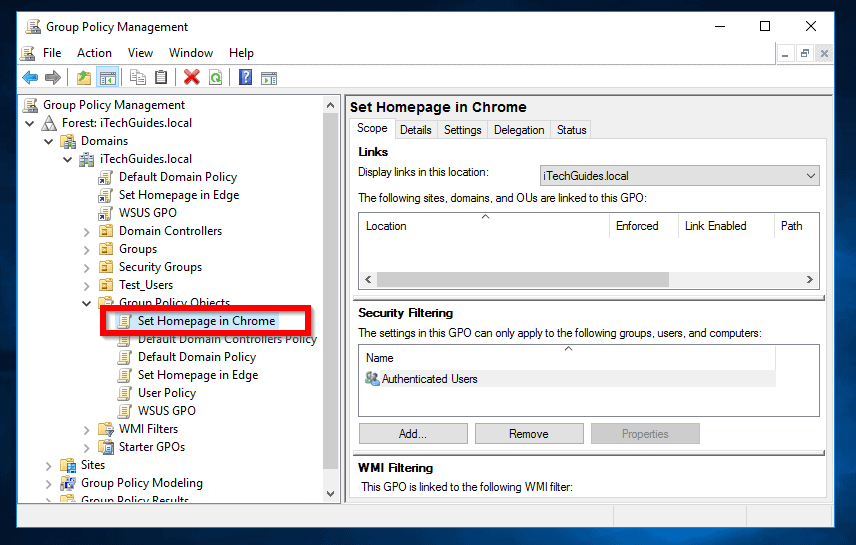
Task: Click the Name column header in Security Filtering
Action: tap(567, 358)
